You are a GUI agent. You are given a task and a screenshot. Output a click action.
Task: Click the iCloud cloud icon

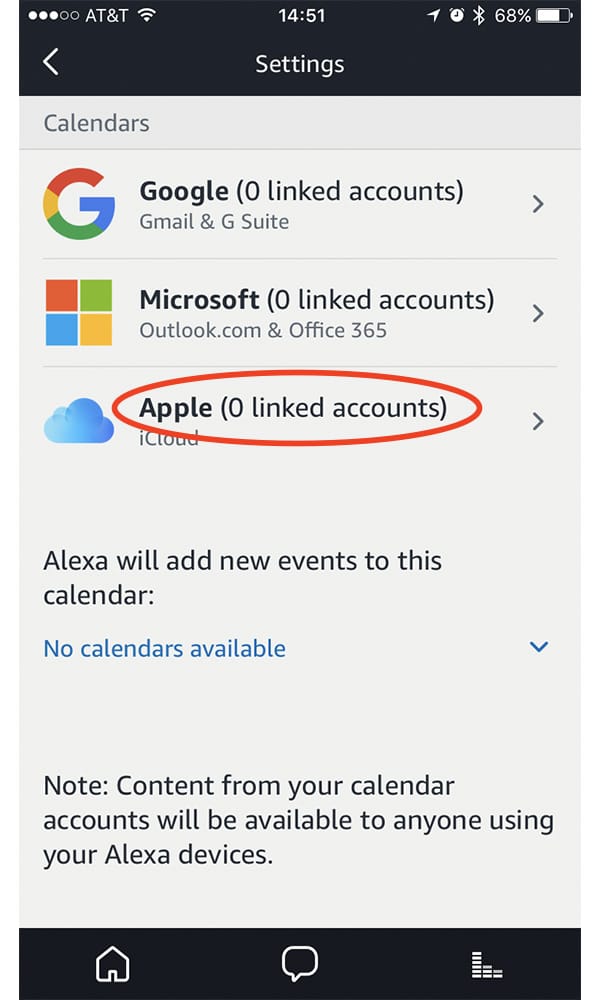[x=78, y=421]
